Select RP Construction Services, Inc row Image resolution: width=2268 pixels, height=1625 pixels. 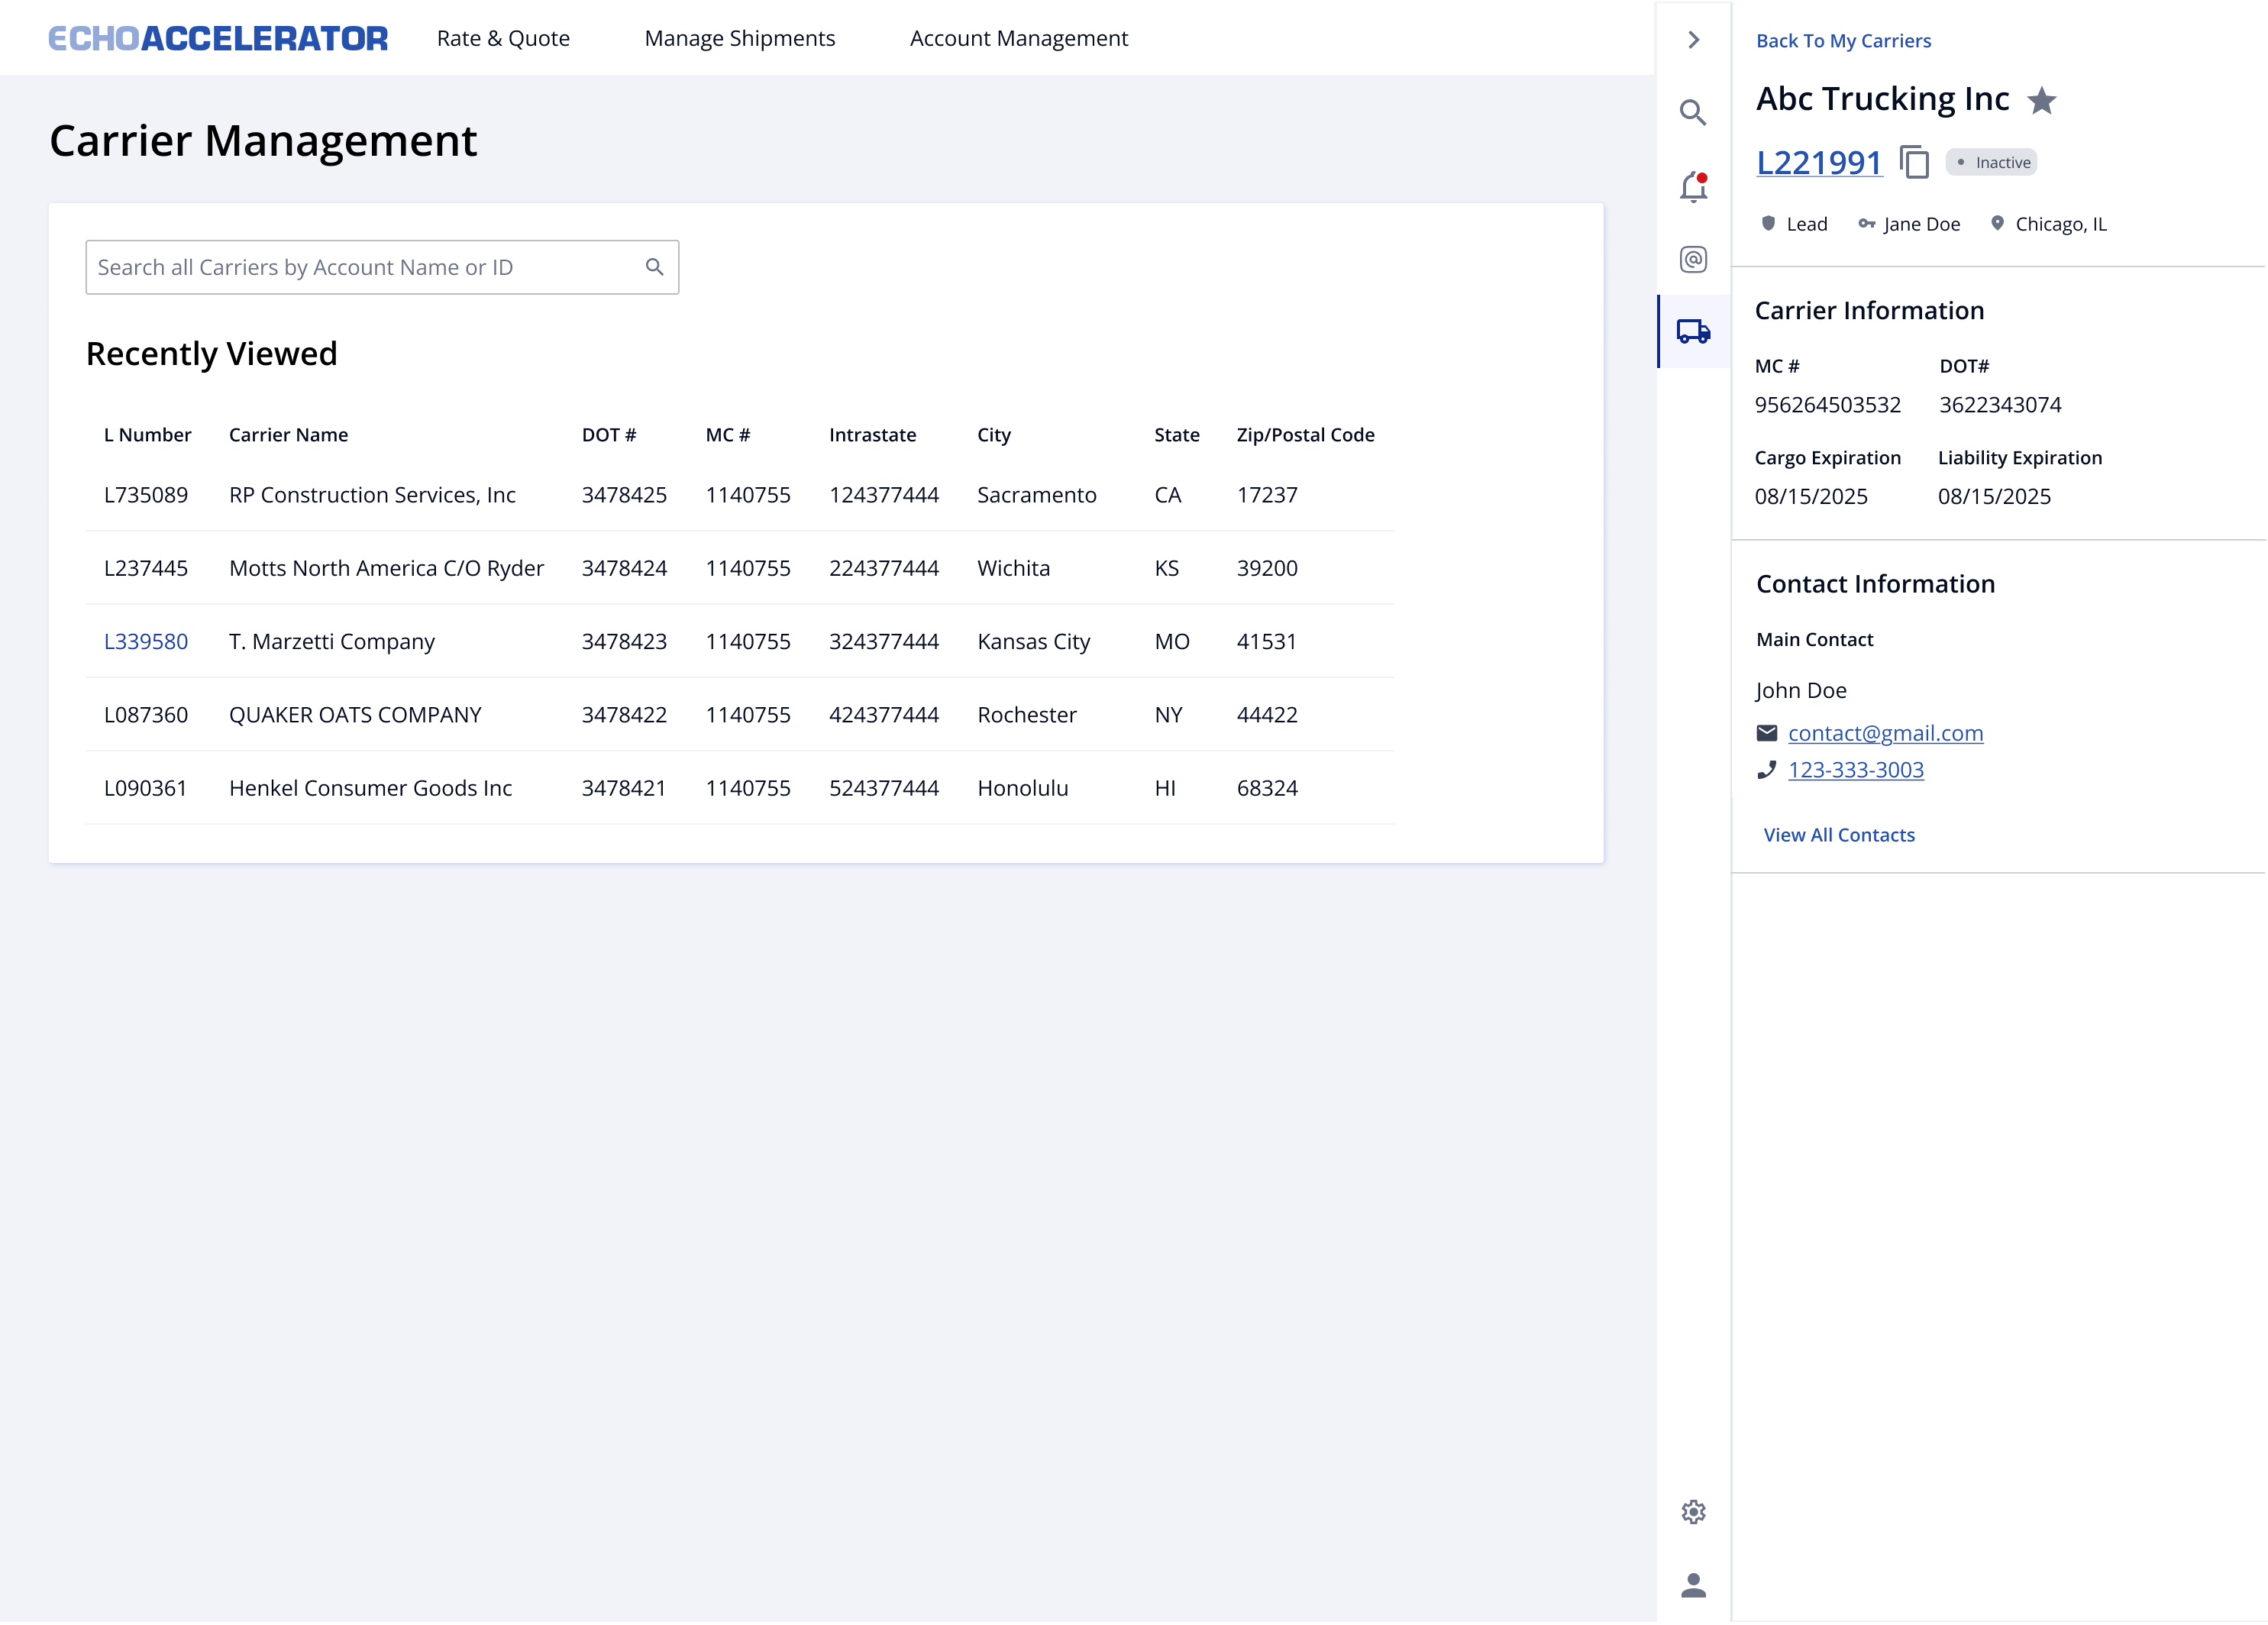[740, 495]
